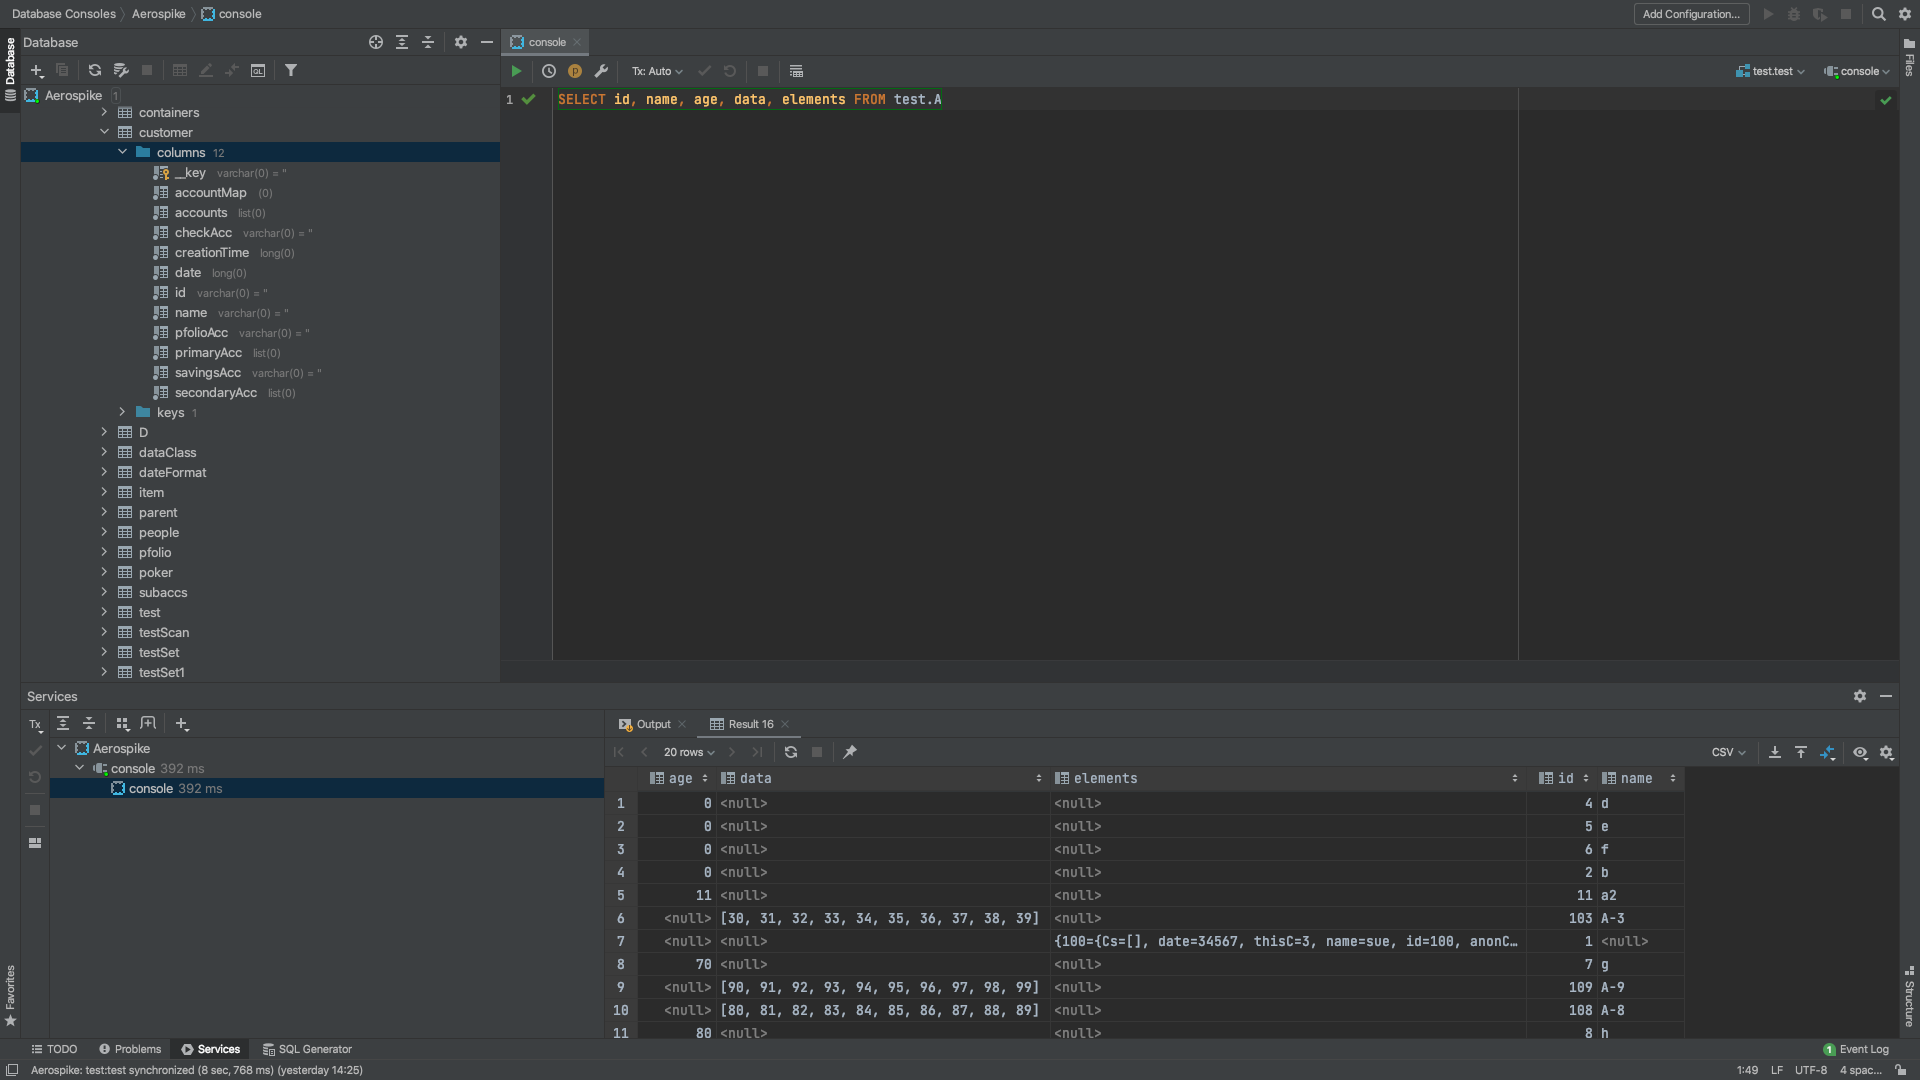This screenshot has height=1080, width=1920.
Task: Open the SQL Generator tab
Action: [307, 1049]
